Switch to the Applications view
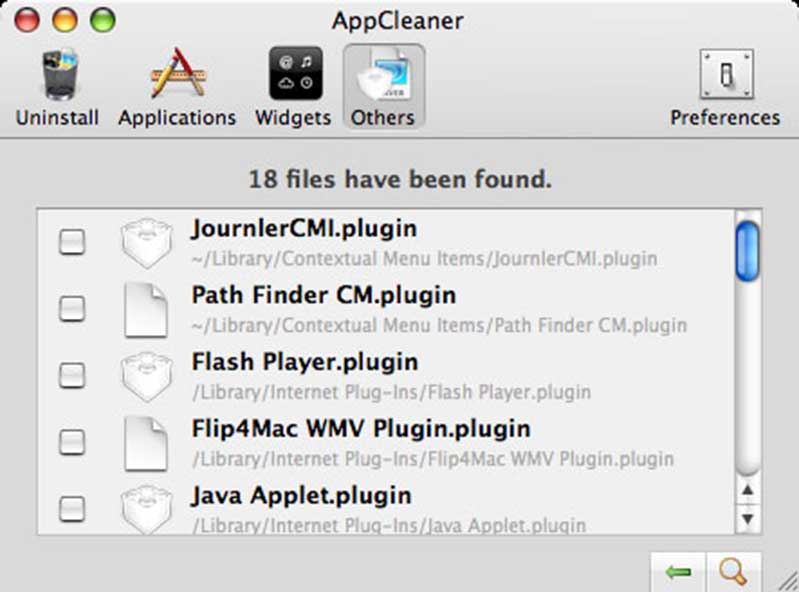 click(x=177, y=76)
